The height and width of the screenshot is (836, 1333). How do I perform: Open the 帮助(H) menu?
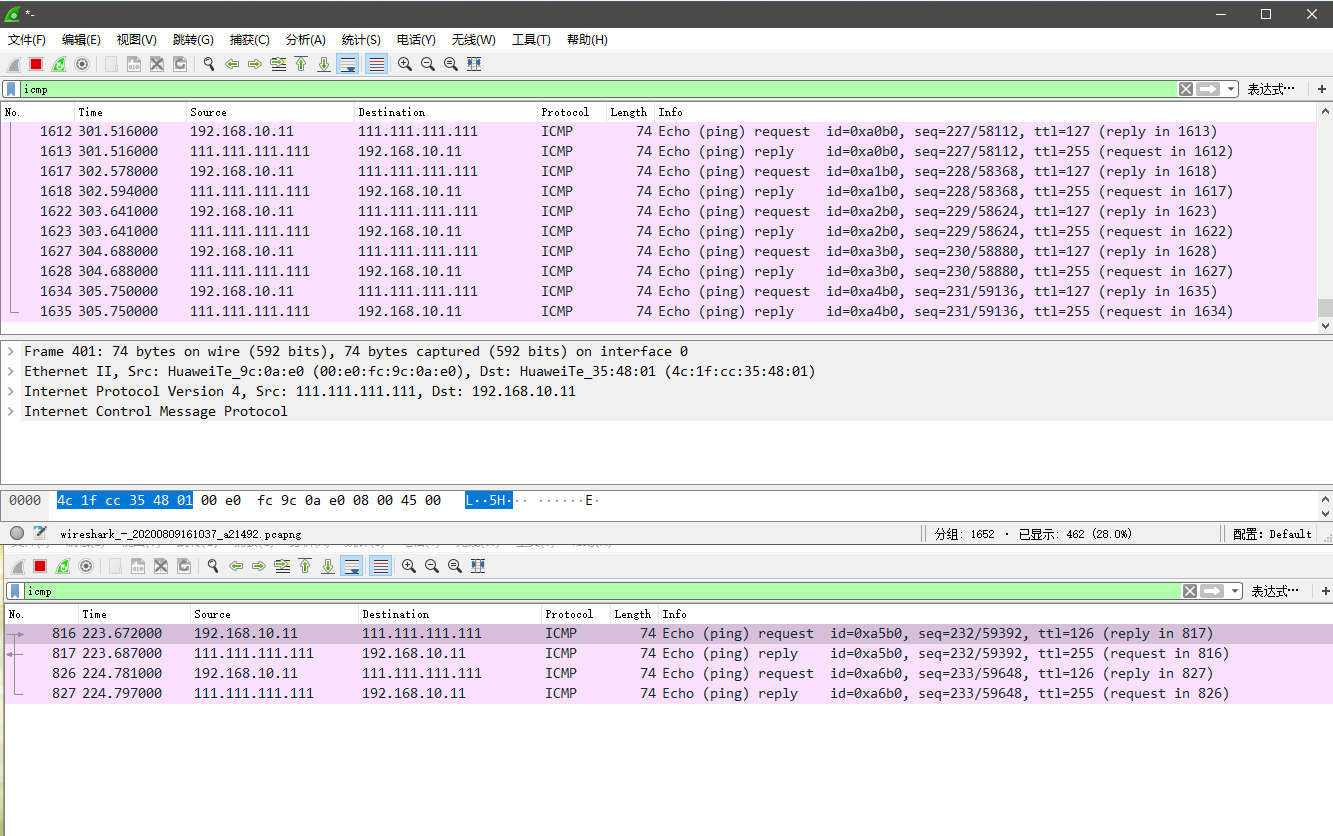pos(587,40)
